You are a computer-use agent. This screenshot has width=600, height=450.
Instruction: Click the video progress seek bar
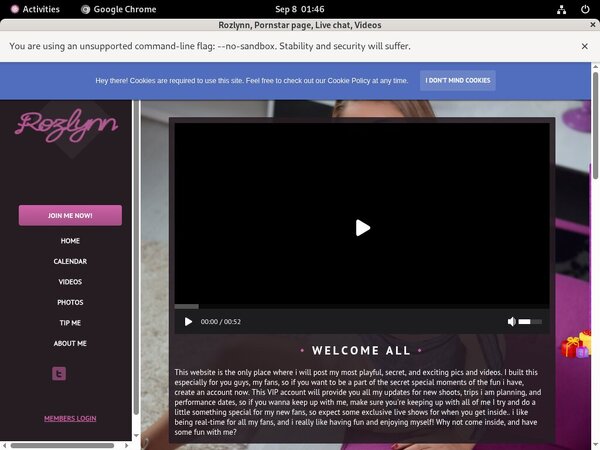[361, 306]
